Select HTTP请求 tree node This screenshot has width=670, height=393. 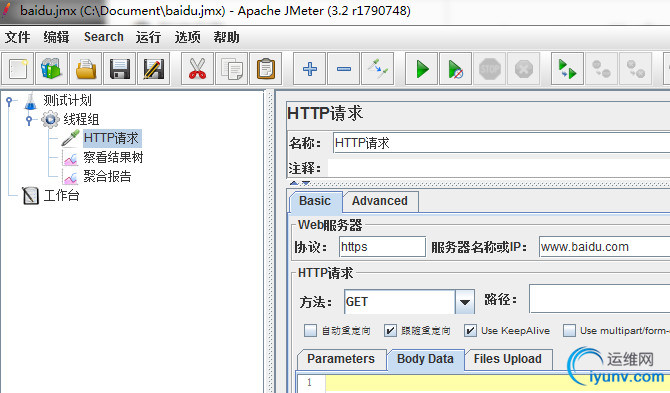[x=111, y=138]
